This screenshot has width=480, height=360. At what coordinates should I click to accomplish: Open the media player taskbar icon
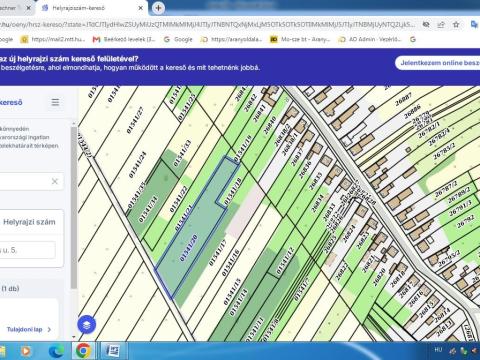coord(25,351)
